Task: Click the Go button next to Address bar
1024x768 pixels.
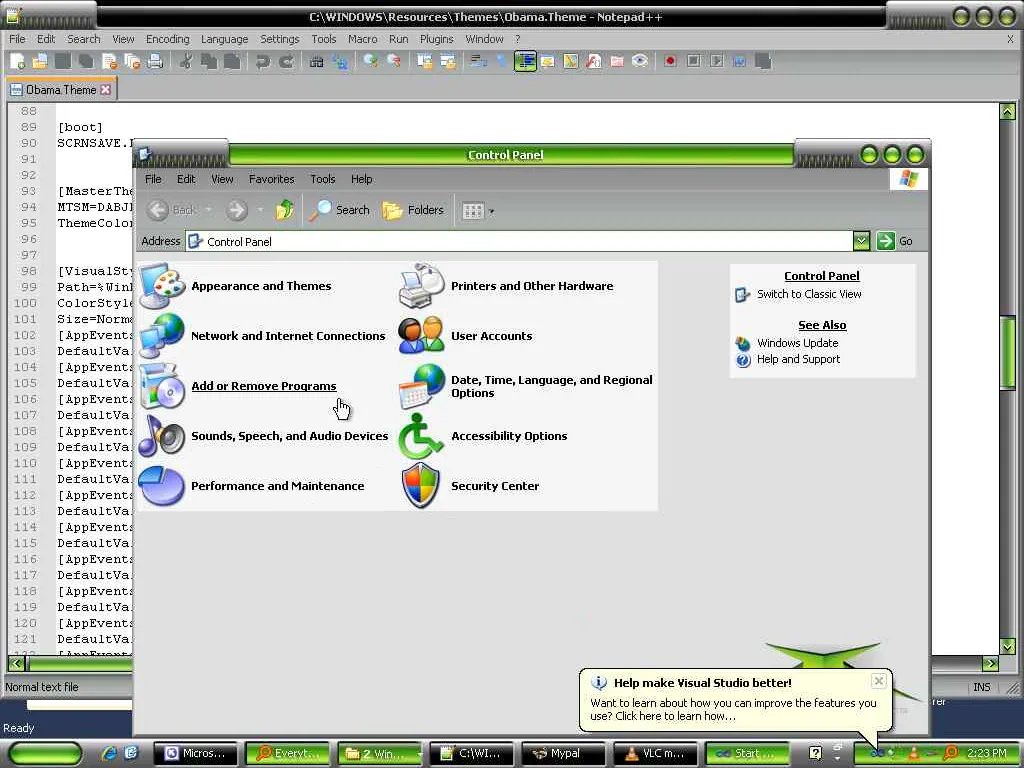Action: [895, 241]
